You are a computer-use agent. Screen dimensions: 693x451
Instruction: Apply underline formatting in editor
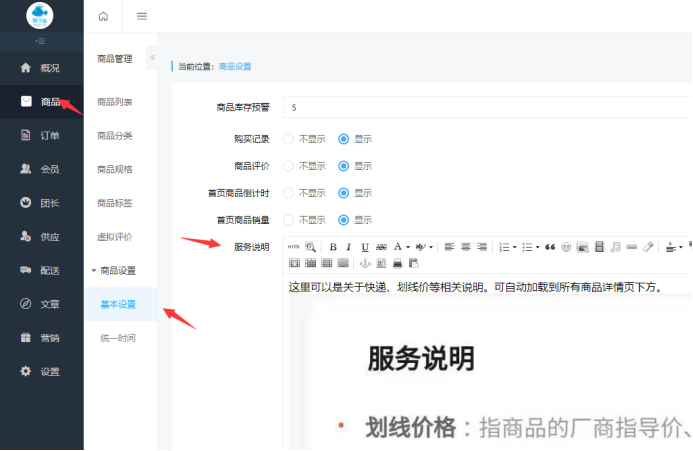365,246
